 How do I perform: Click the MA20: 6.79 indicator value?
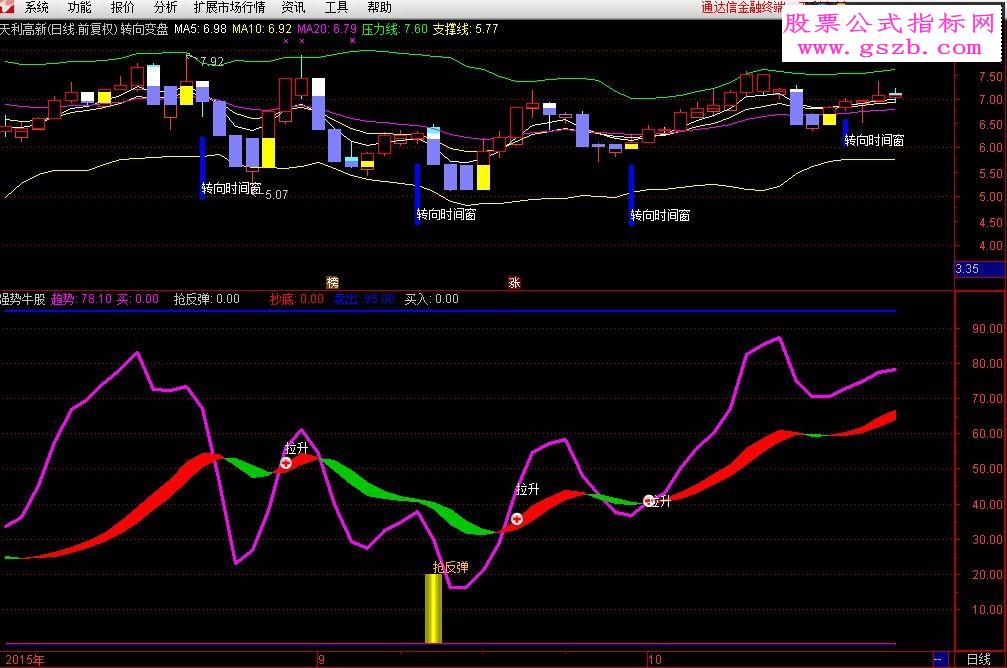click(x=326, y=29)
